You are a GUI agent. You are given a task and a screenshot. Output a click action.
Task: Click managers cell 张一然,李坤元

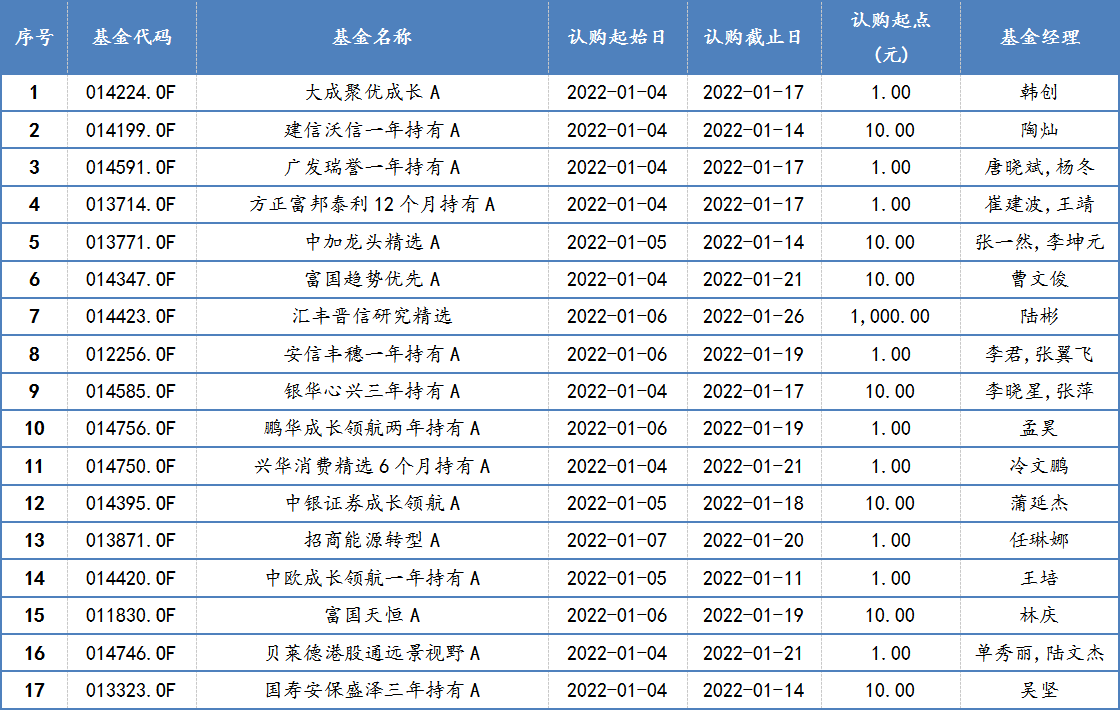[1039, 243]
